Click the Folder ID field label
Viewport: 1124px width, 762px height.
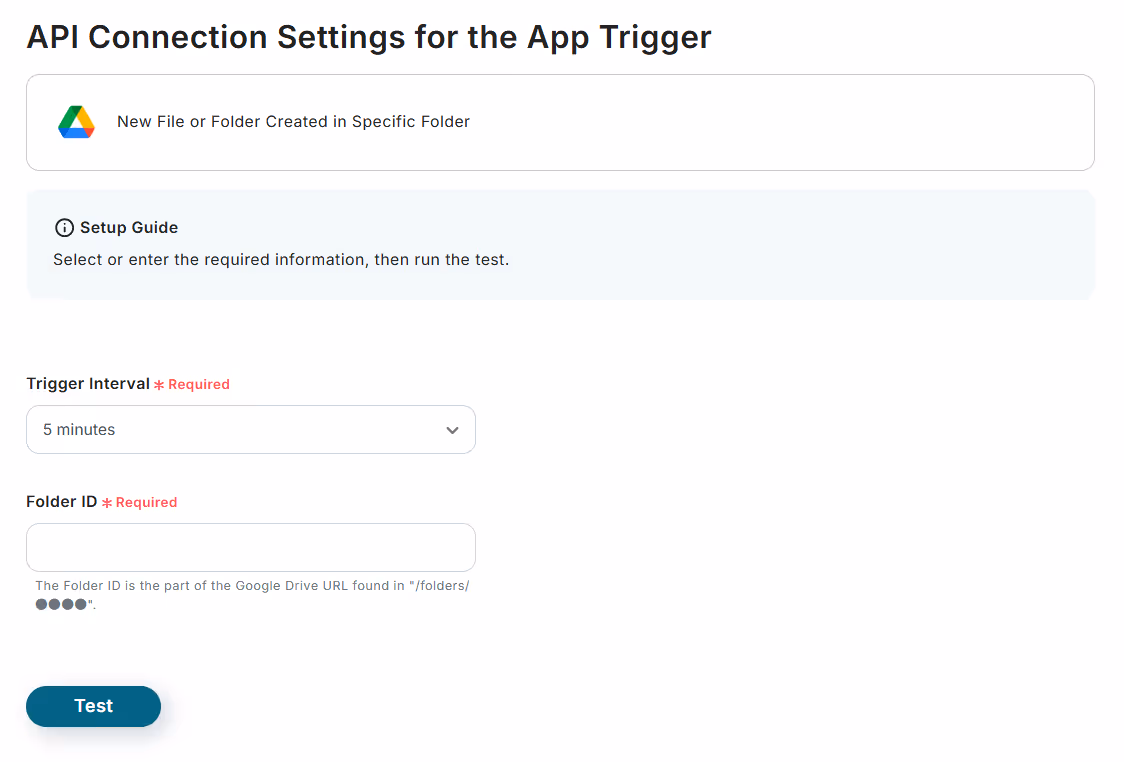[x=62, y=502]
